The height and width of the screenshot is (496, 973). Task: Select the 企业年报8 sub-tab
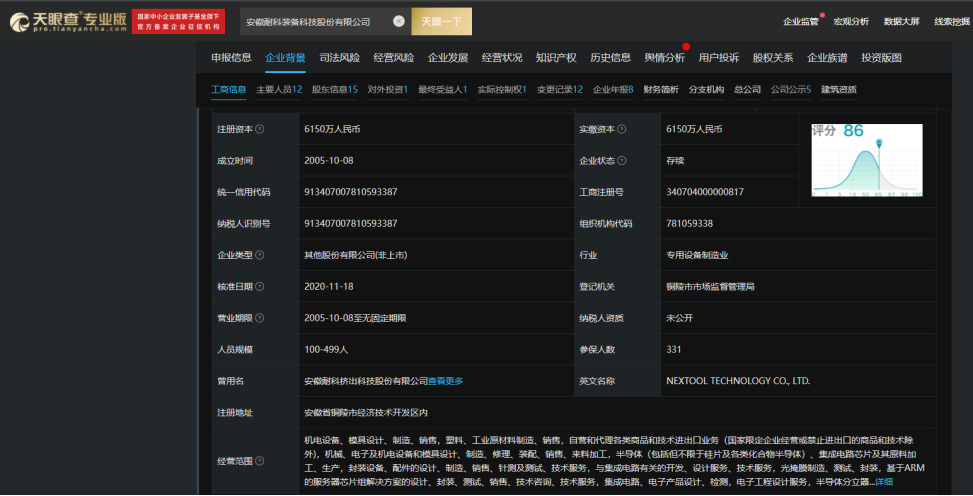(613, 89)
